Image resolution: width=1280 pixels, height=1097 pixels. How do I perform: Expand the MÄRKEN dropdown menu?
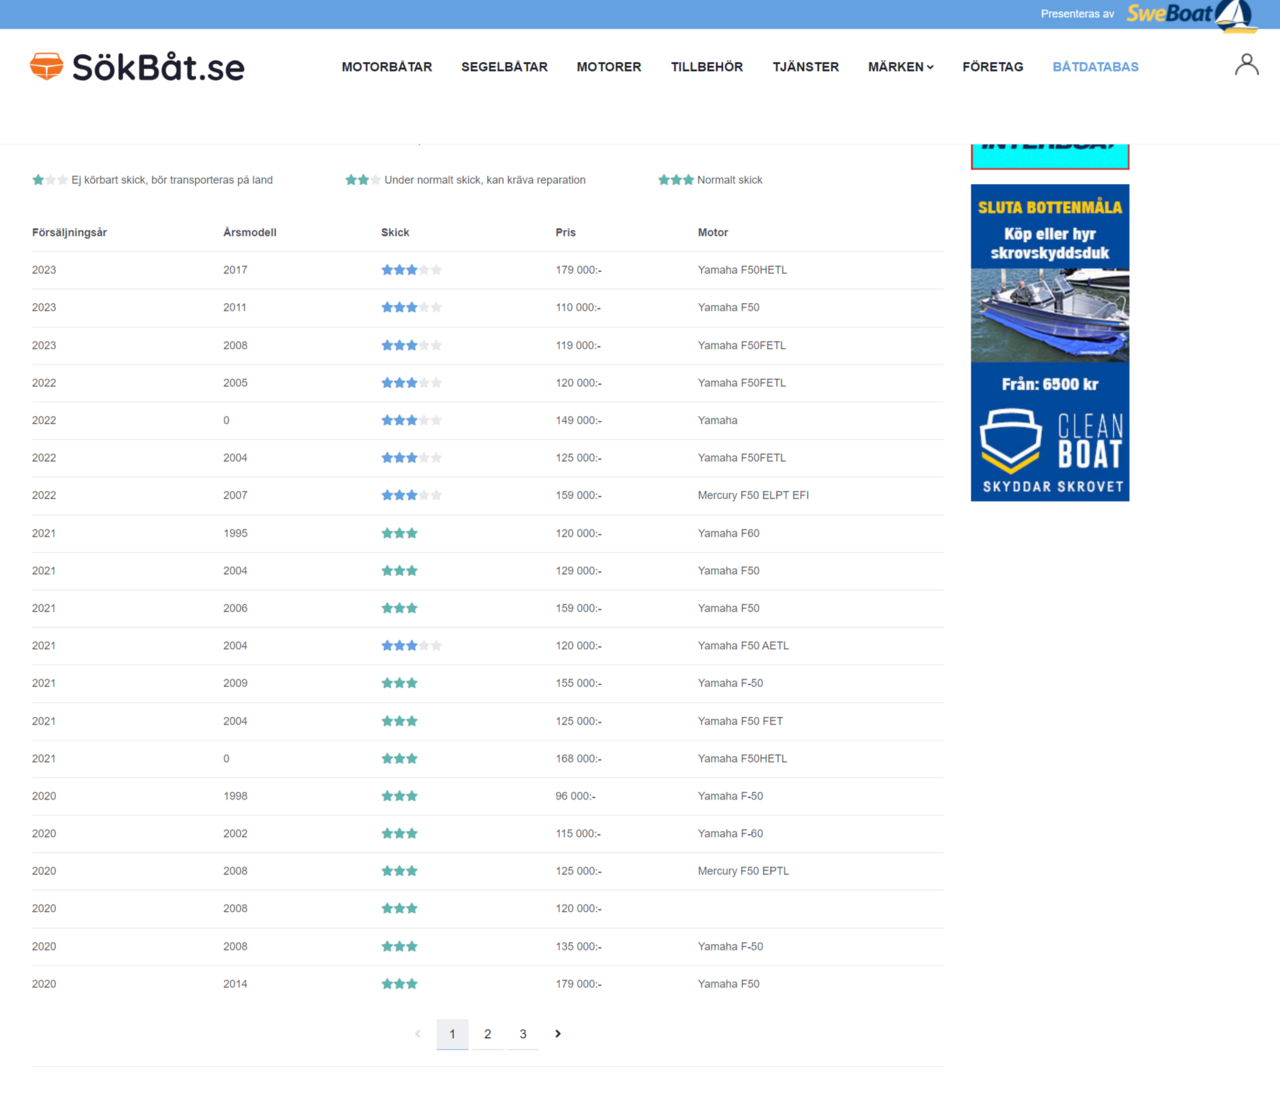(x=899, y=67)
